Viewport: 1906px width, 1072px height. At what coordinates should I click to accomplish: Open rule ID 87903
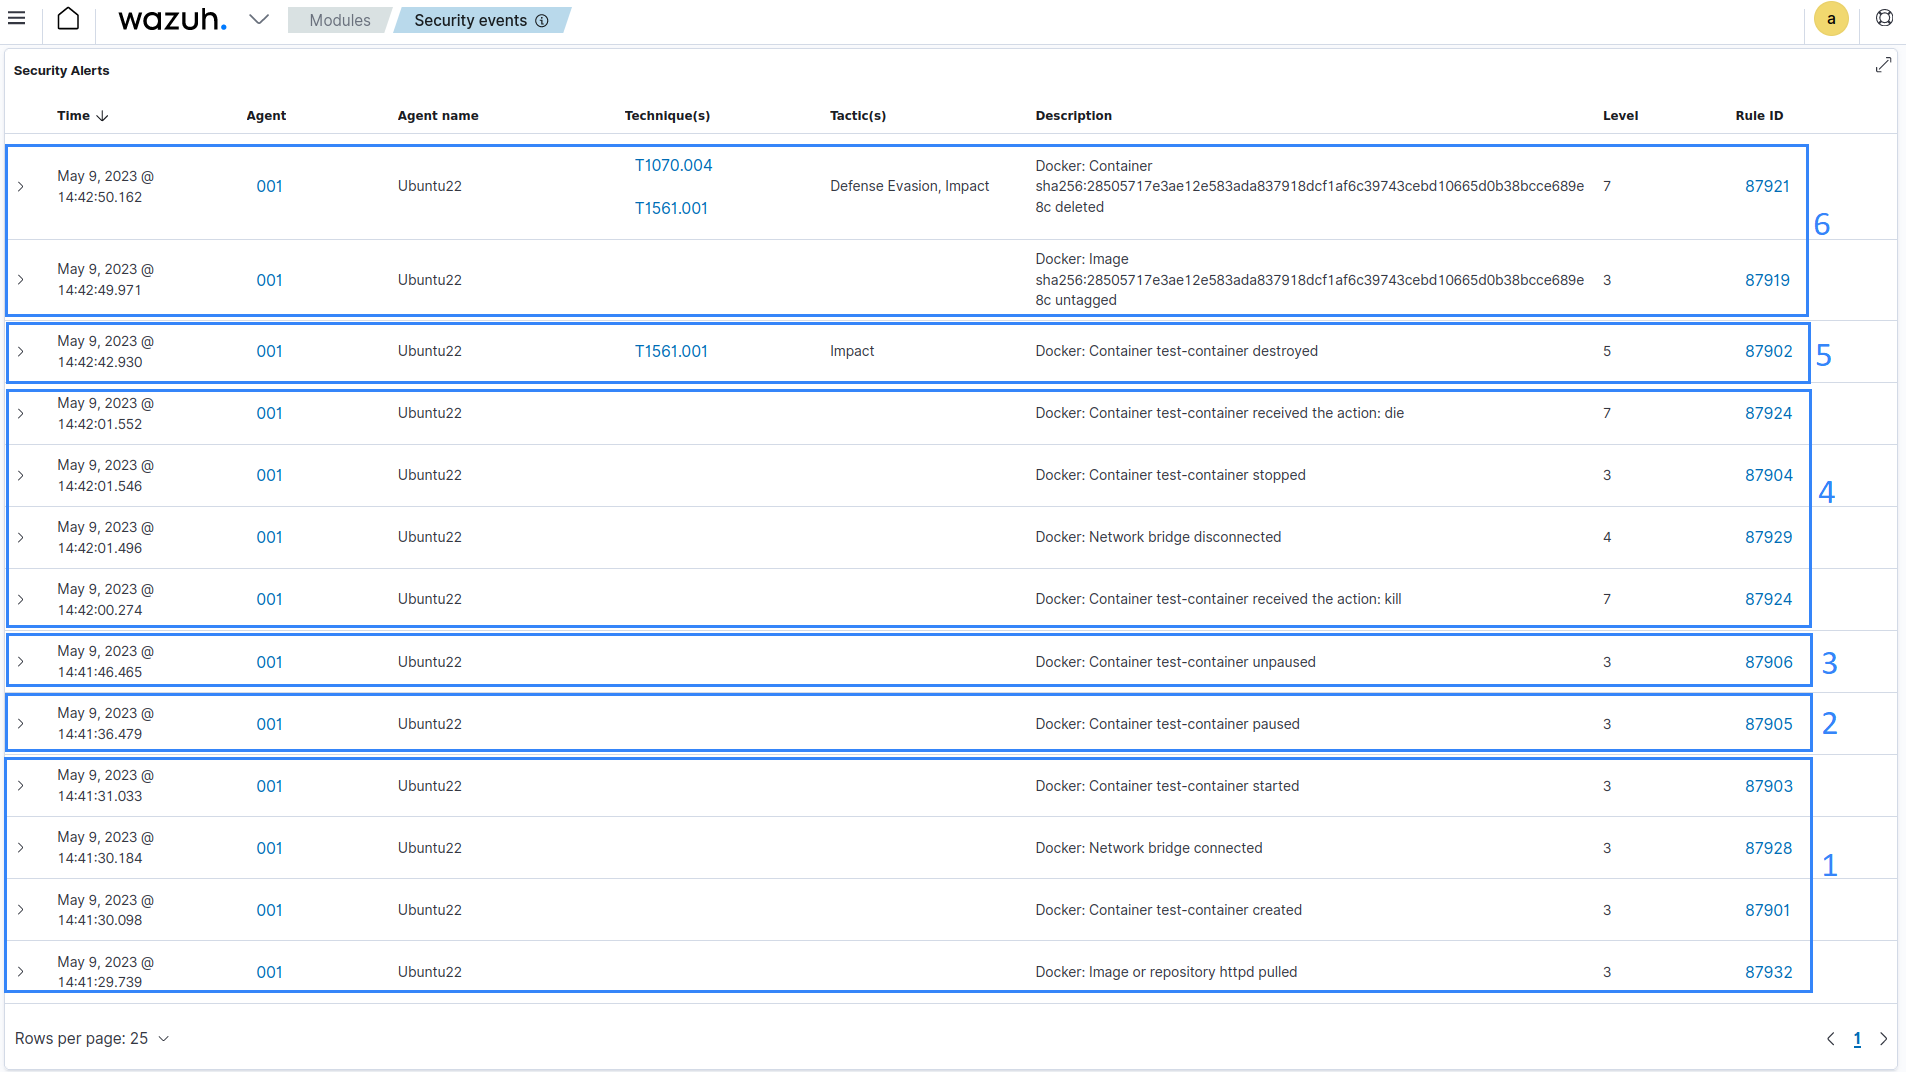pyautogui.click(x=1768, y=786)
